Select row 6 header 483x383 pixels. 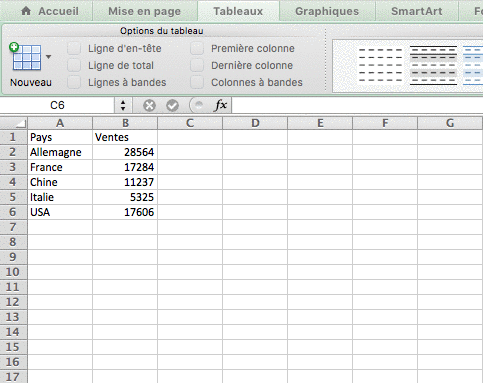pyautogui.click(x=13, y=212)
